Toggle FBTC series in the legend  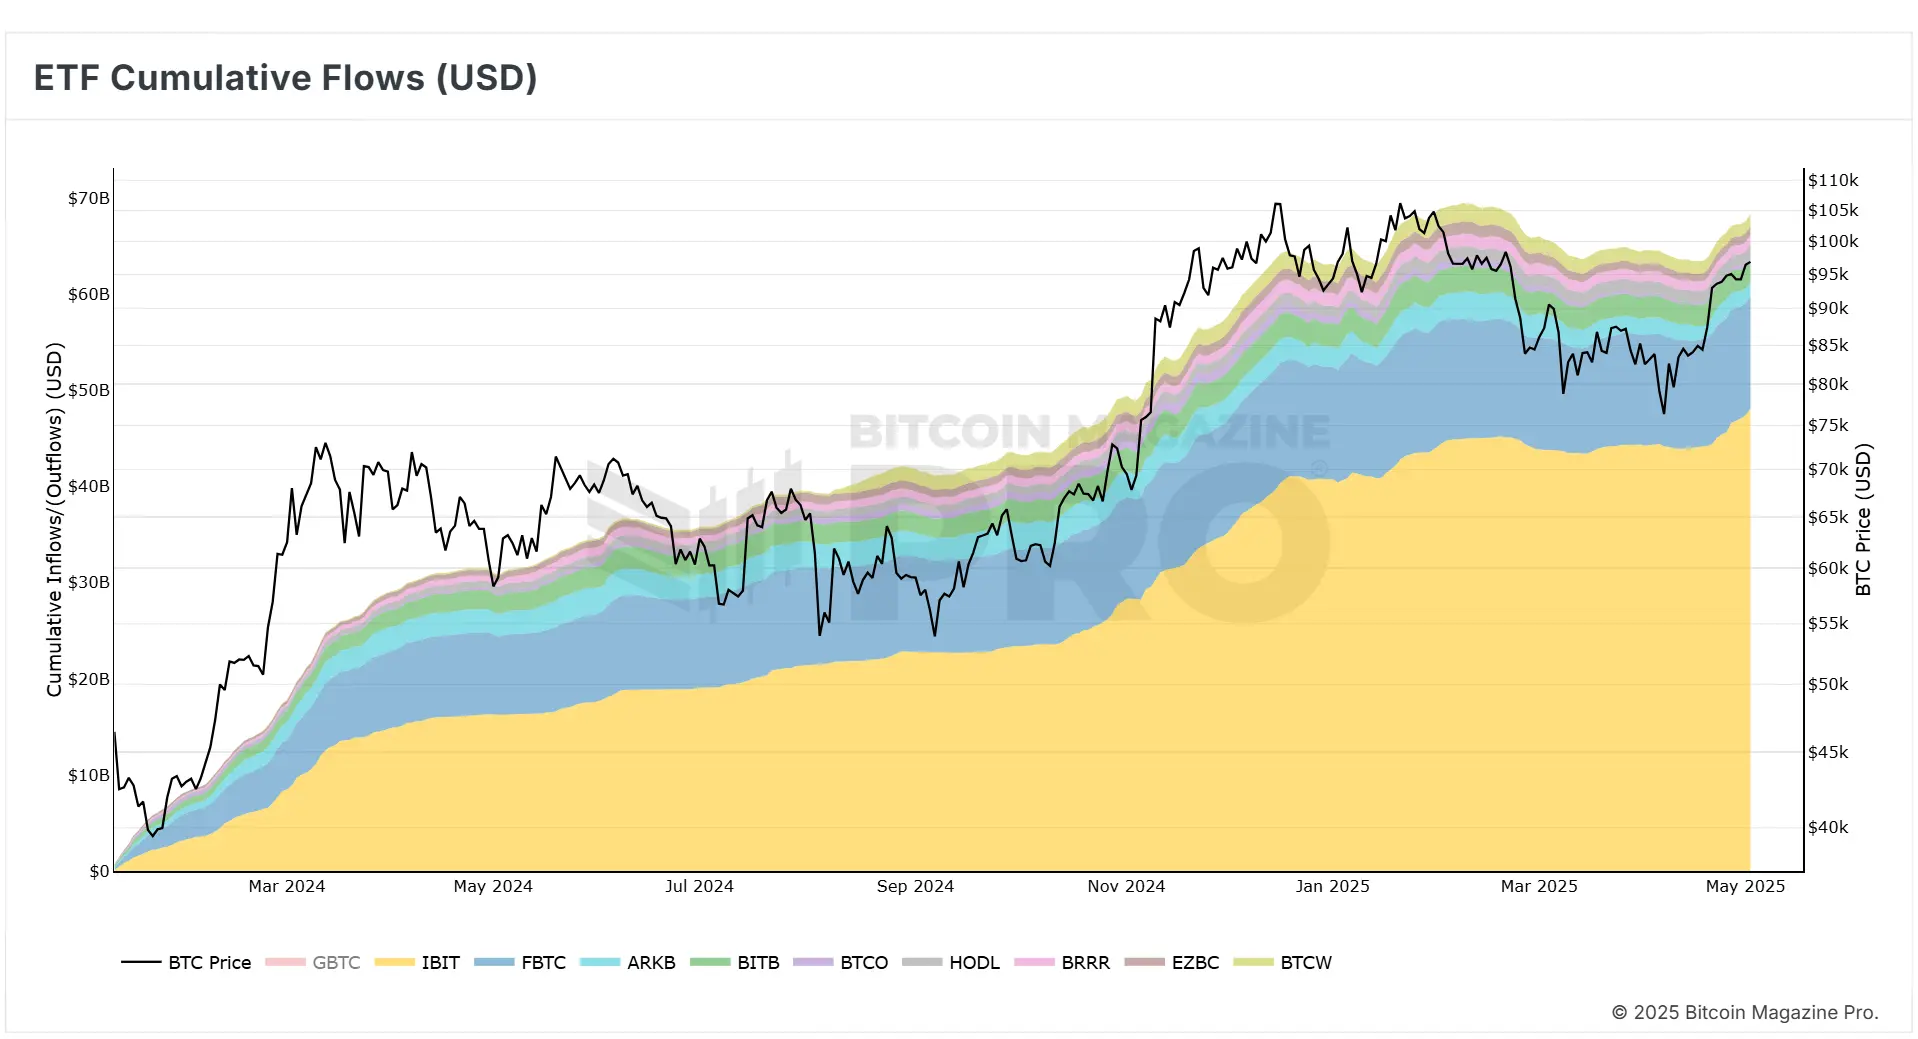[x=520, y=962]
